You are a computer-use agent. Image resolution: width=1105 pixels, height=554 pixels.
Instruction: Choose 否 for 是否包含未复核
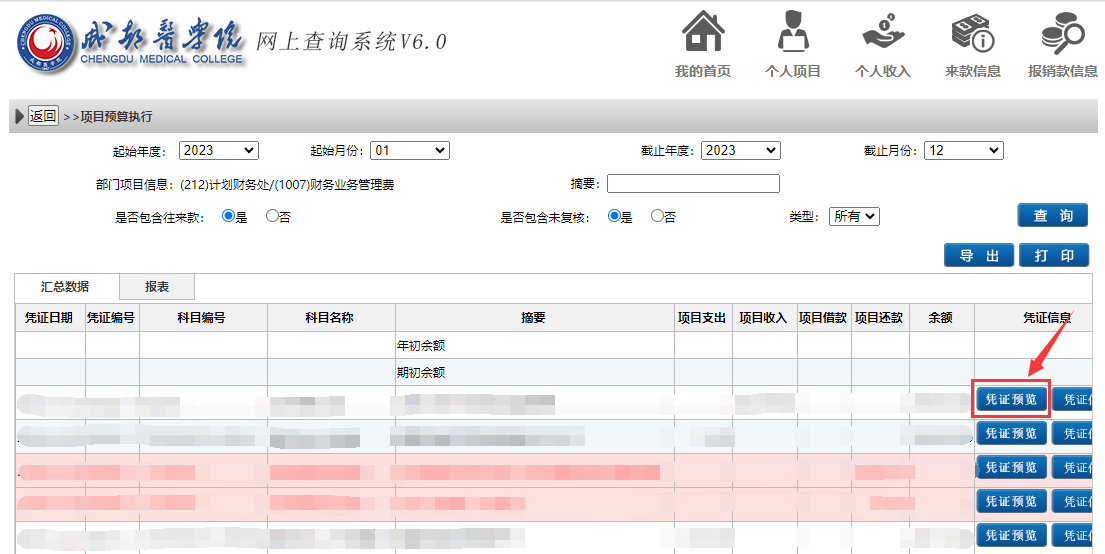[x=657, y=216]
